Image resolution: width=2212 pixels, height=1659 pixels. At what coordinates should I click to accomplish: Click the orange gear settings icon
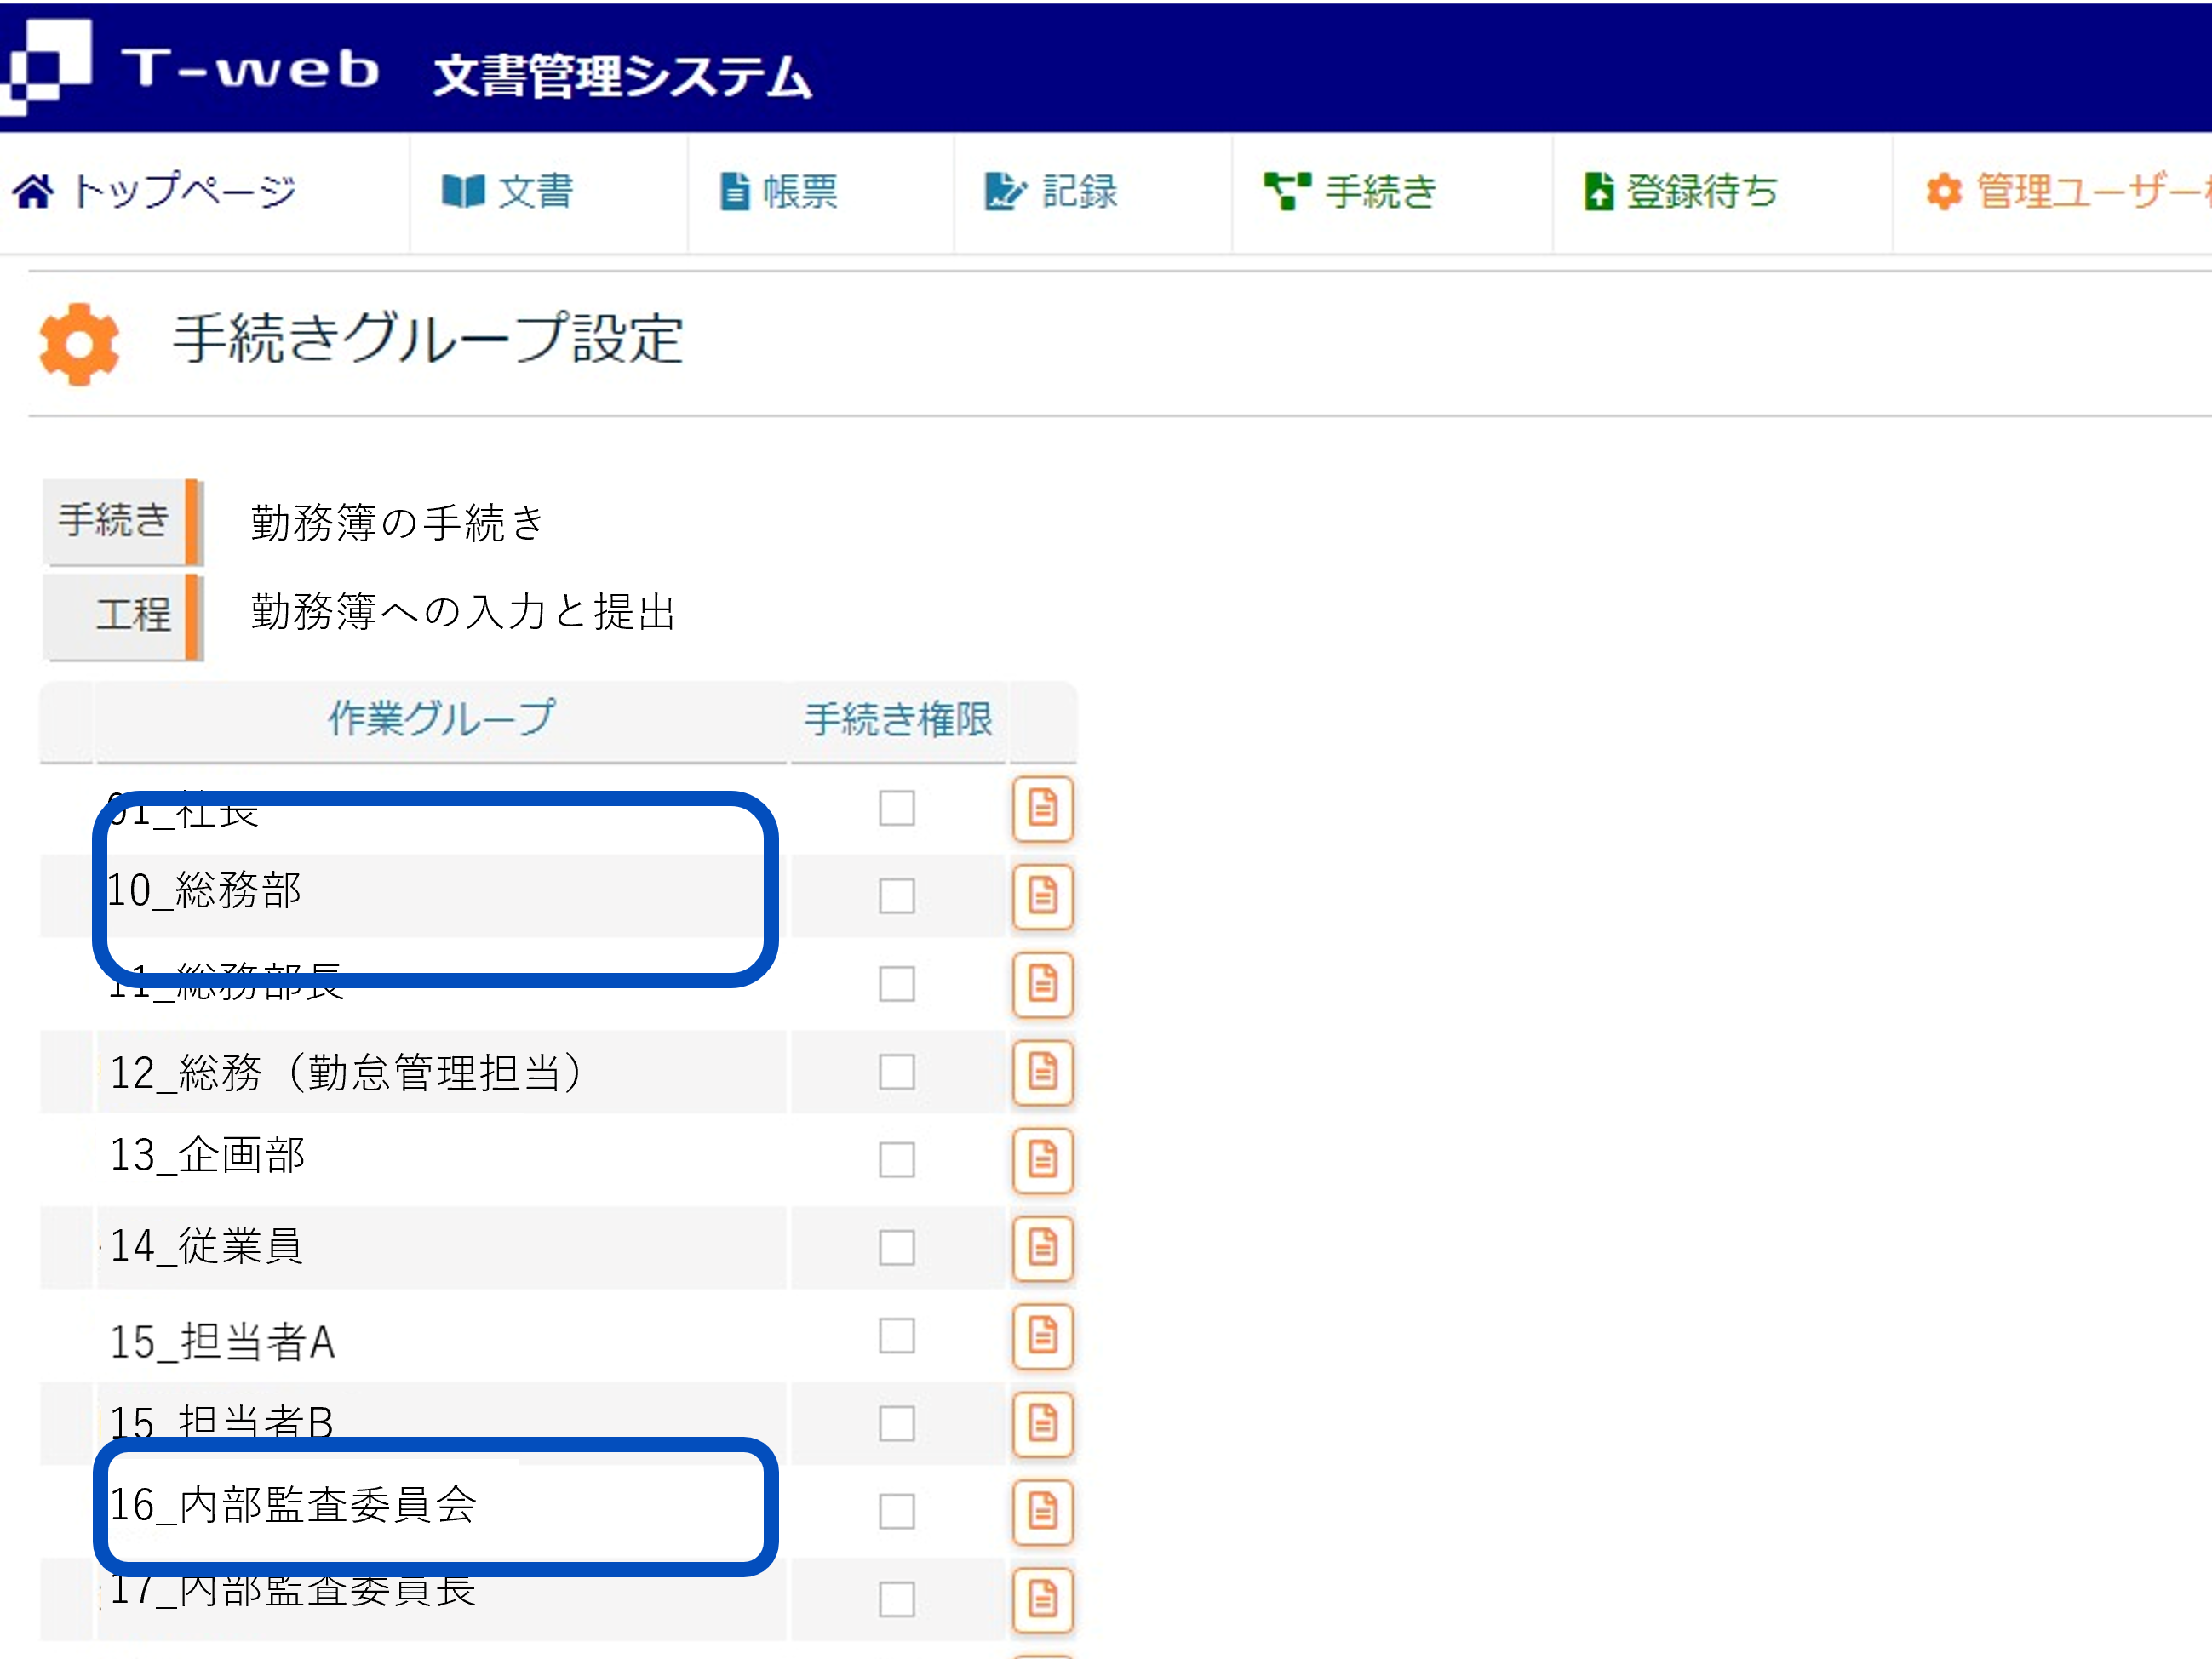coord(79,343)
